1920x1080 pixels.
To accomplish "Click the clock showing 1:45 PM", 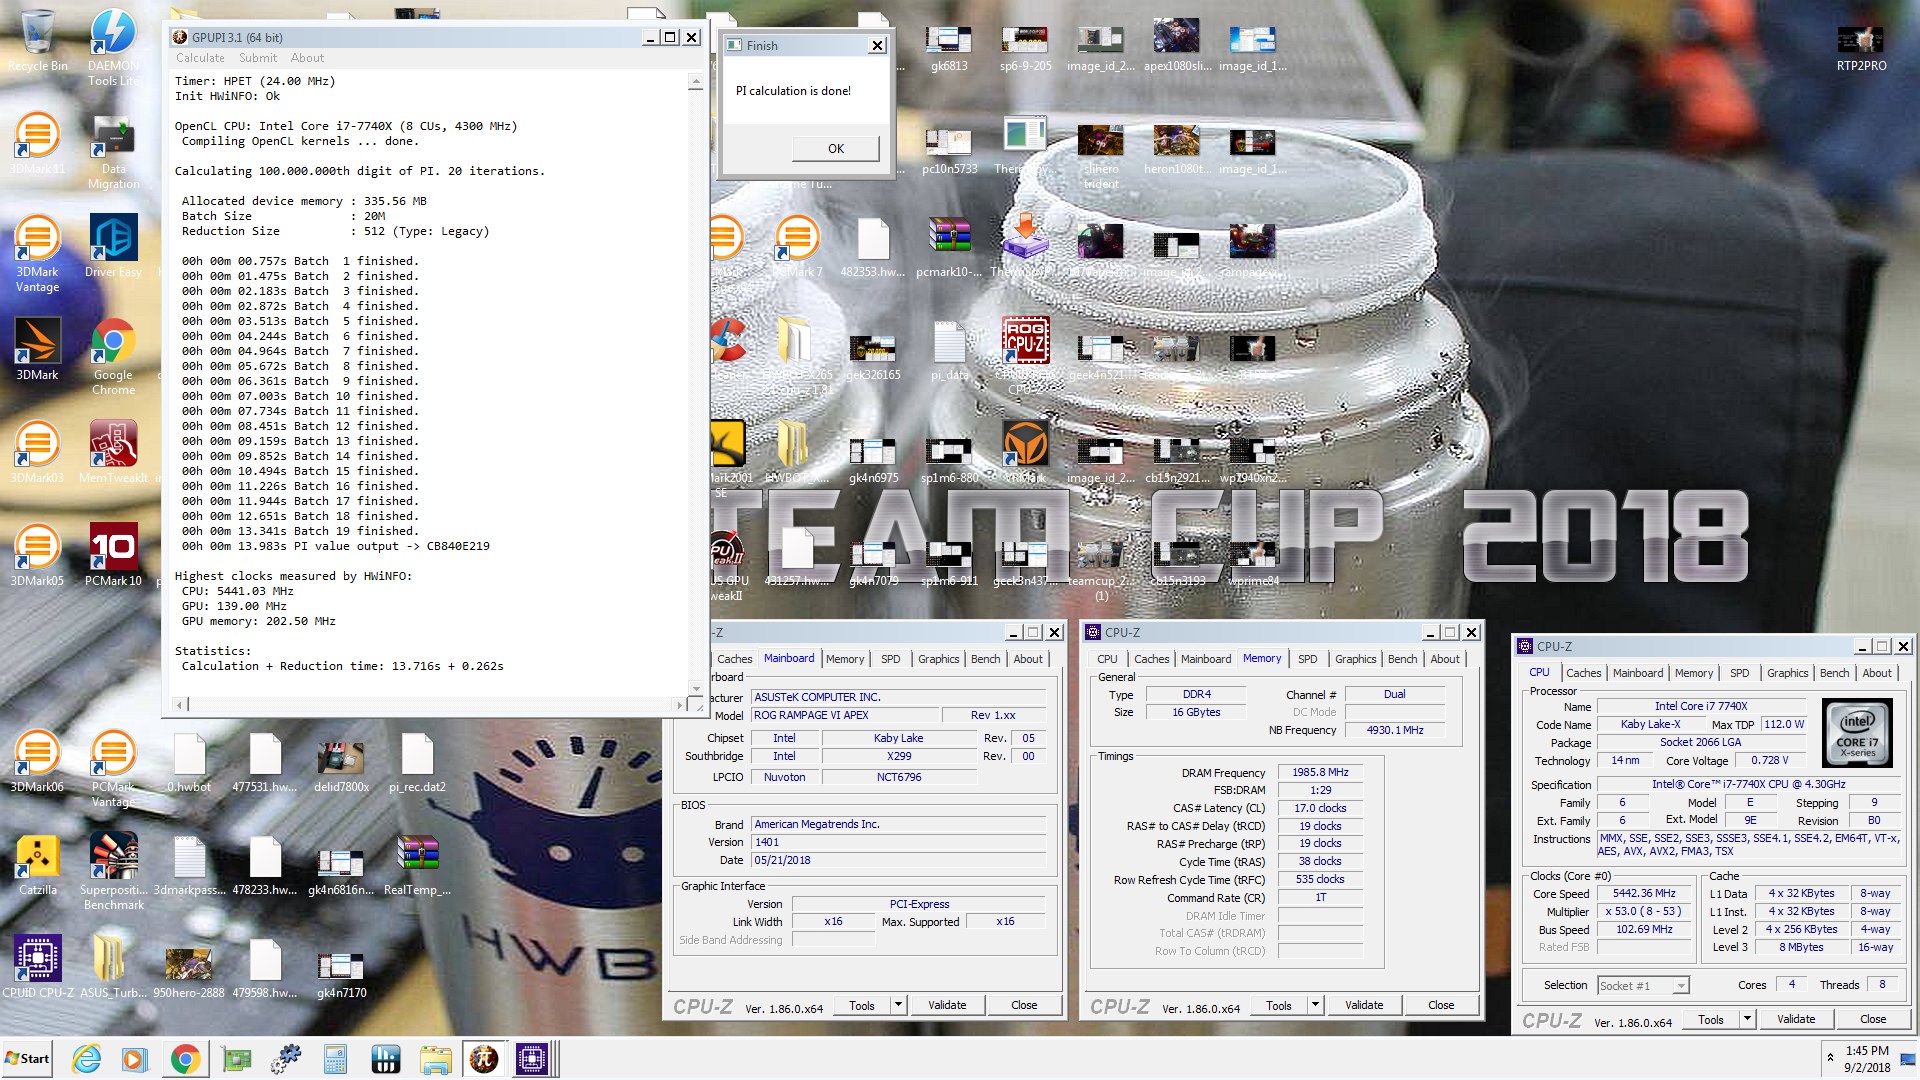I will [x=1867, y=1050].
